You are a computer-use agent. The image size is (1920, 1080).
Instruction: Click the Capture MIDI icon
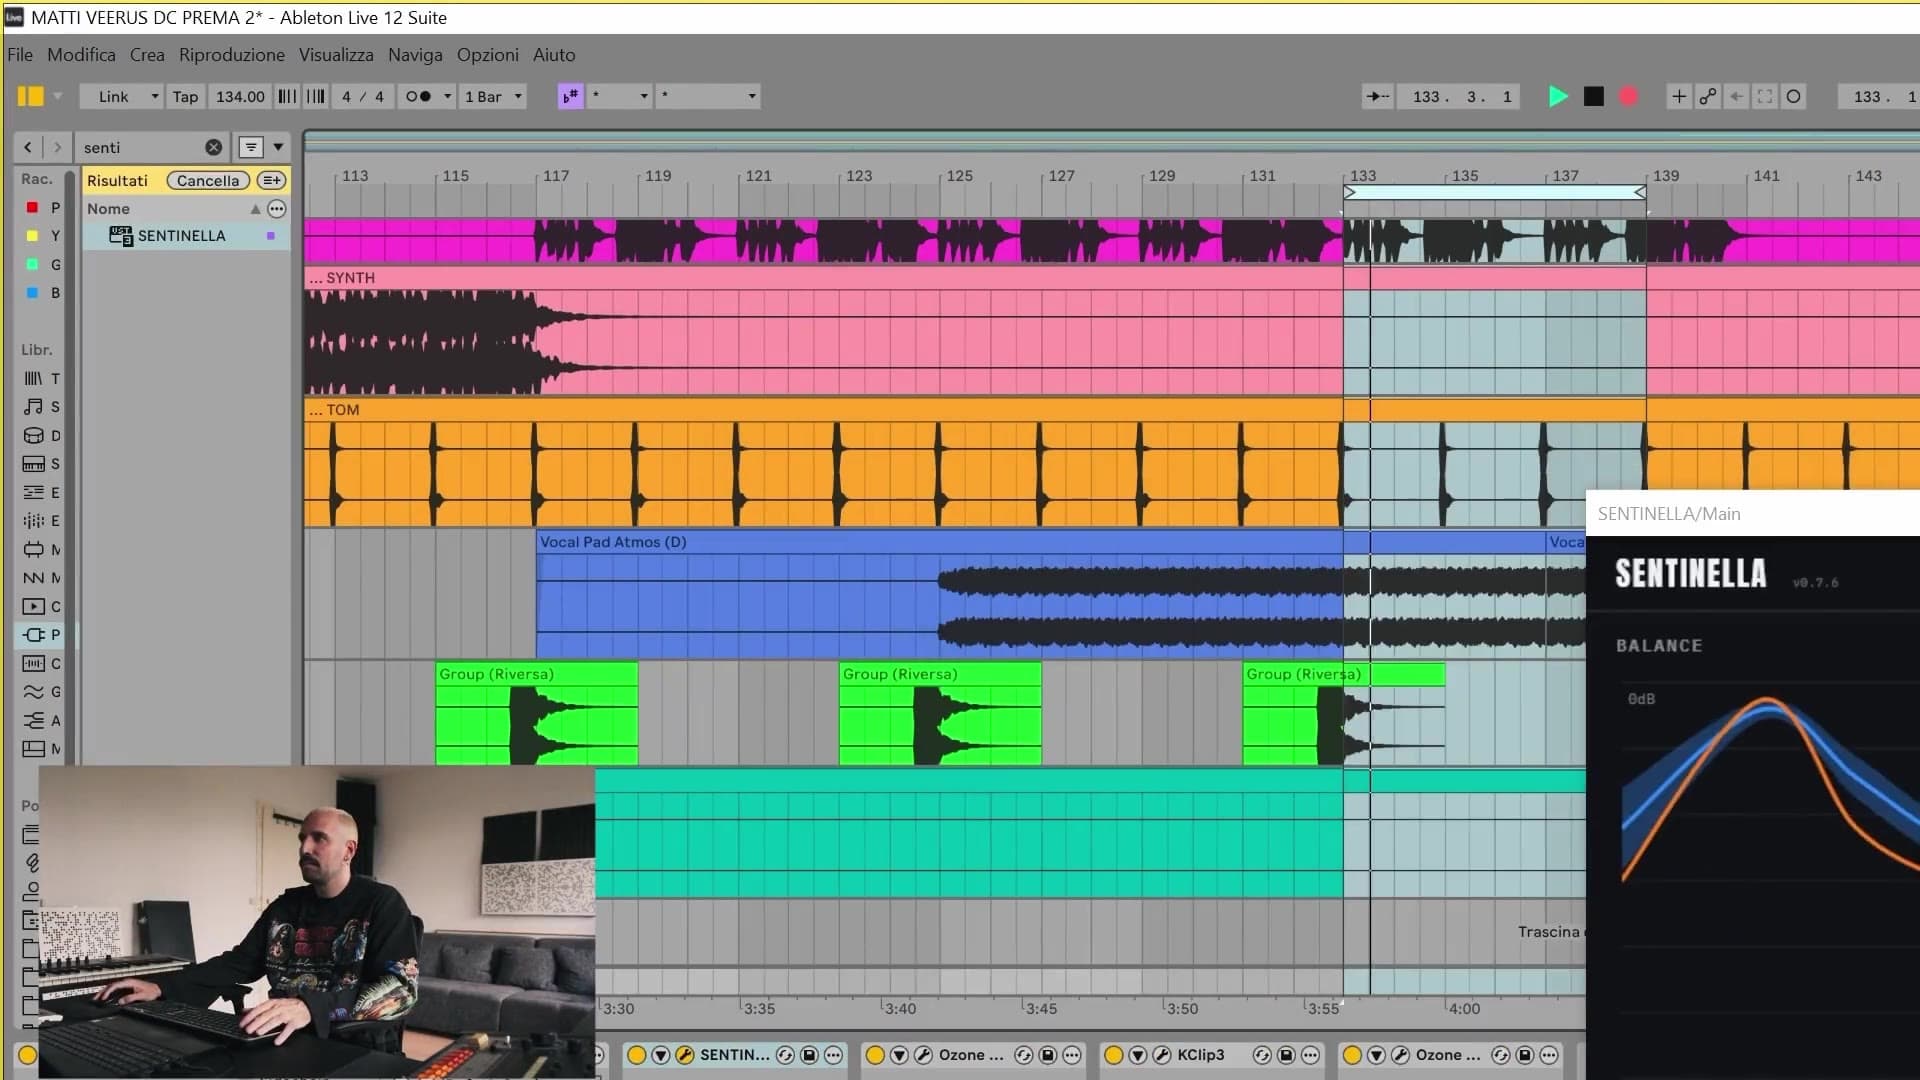(x=1765, y=96)
